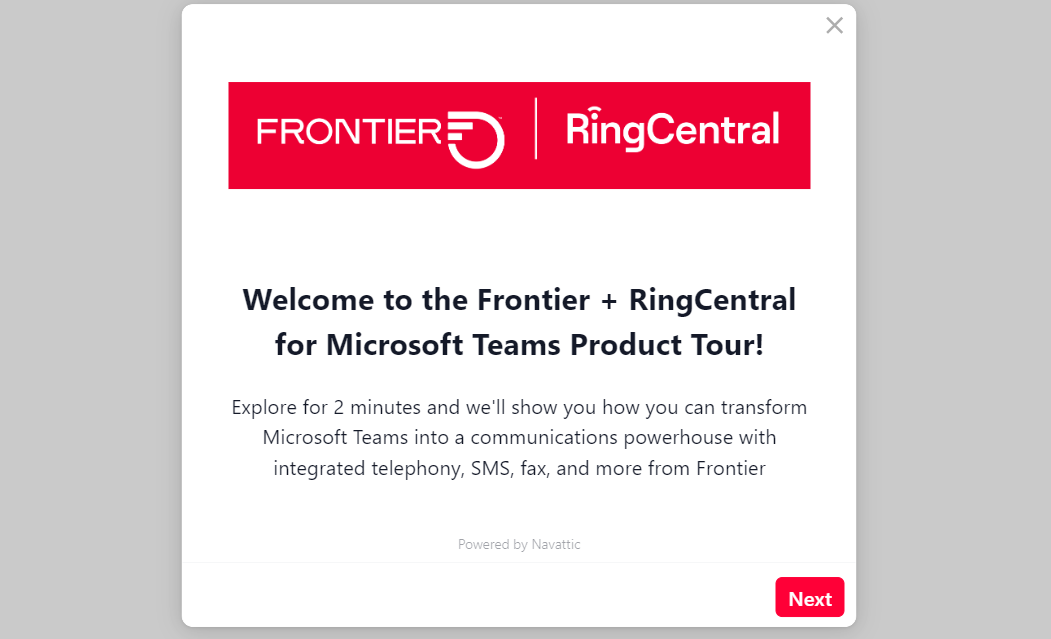Open the Powered by Navattic link
1051x639 pixels.
click(x=519, y=544)
